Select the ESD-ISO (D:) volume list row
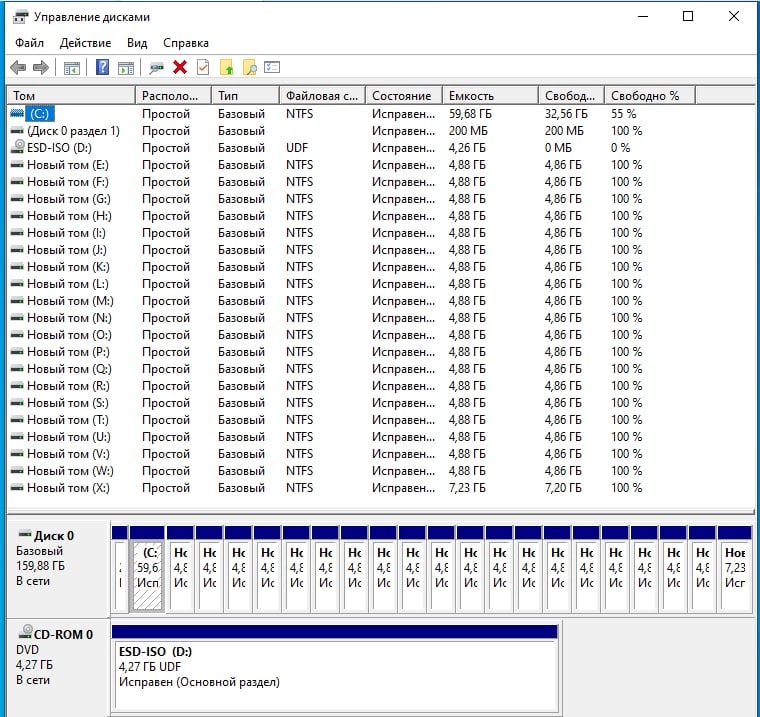 point(59,148)
